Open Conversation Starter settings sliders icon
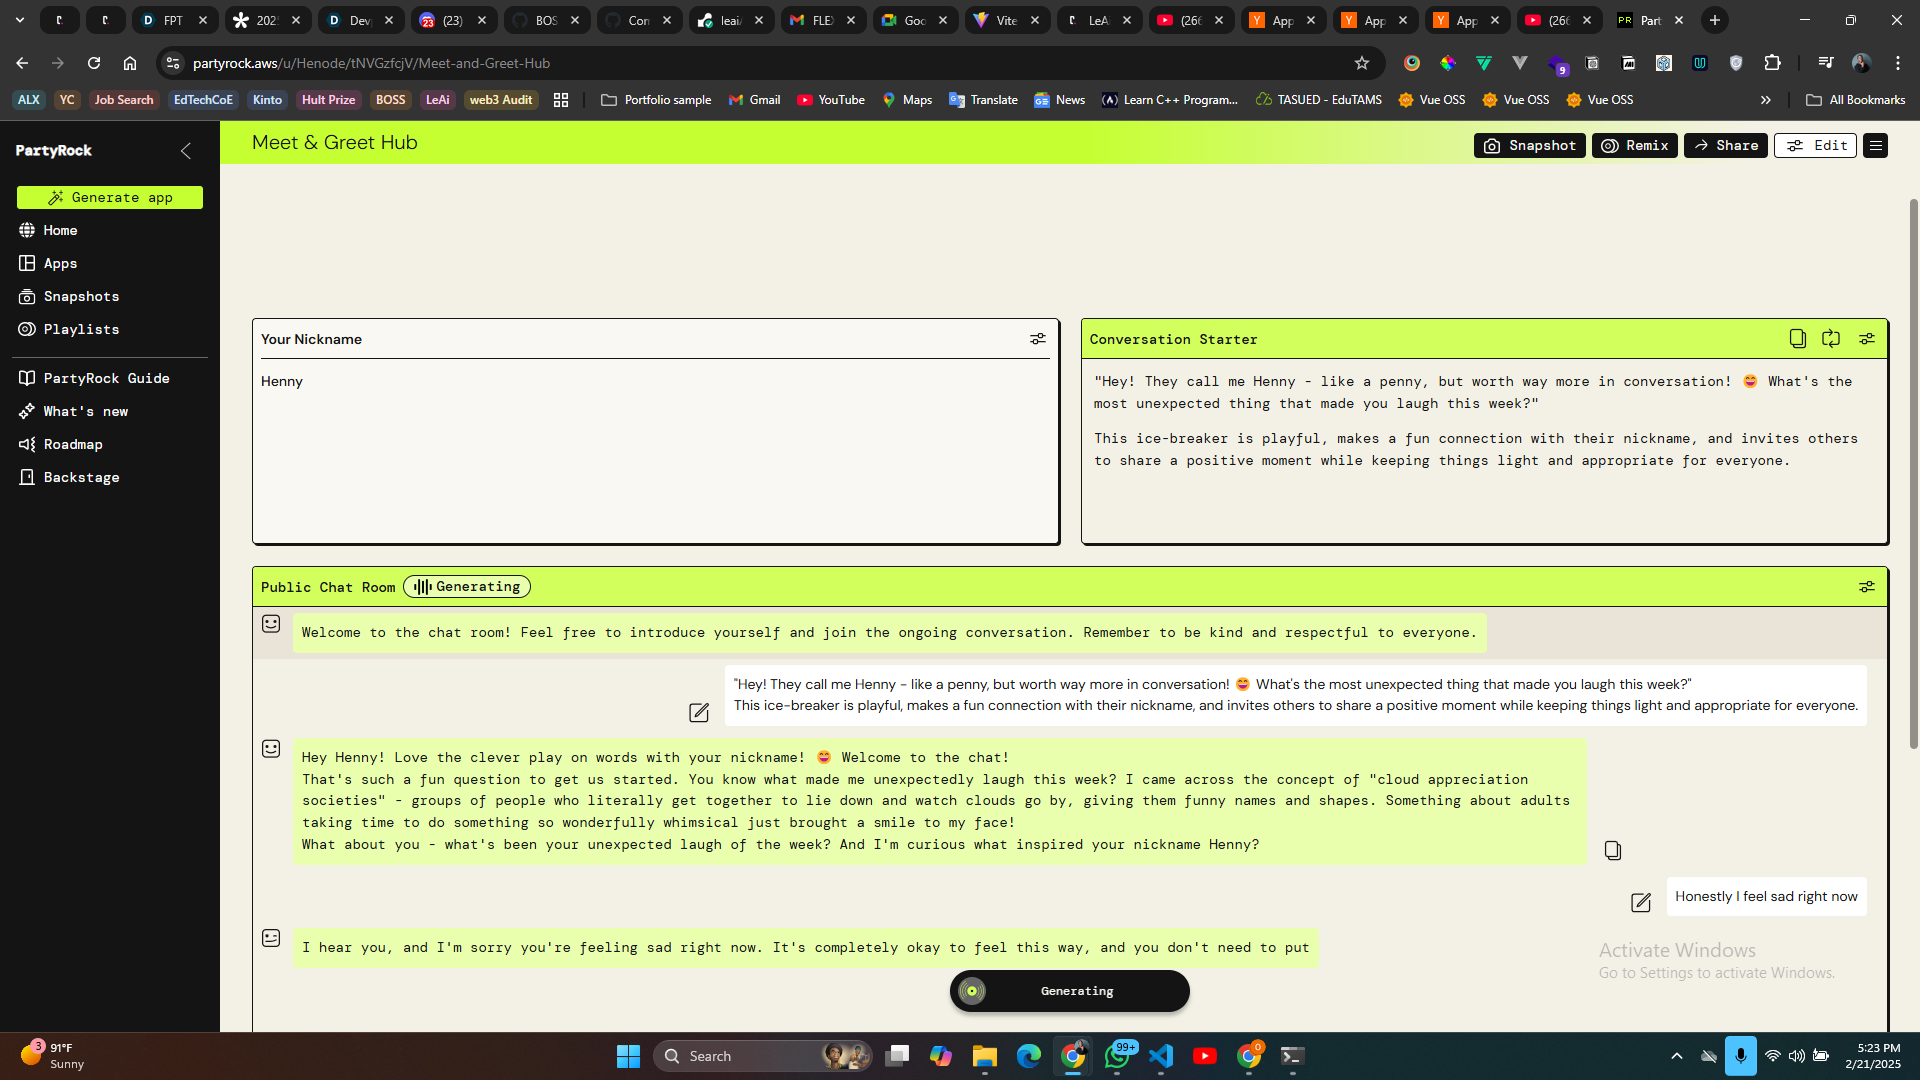The height and width of the screenshot is (1080, 1920). [1867, 339]
